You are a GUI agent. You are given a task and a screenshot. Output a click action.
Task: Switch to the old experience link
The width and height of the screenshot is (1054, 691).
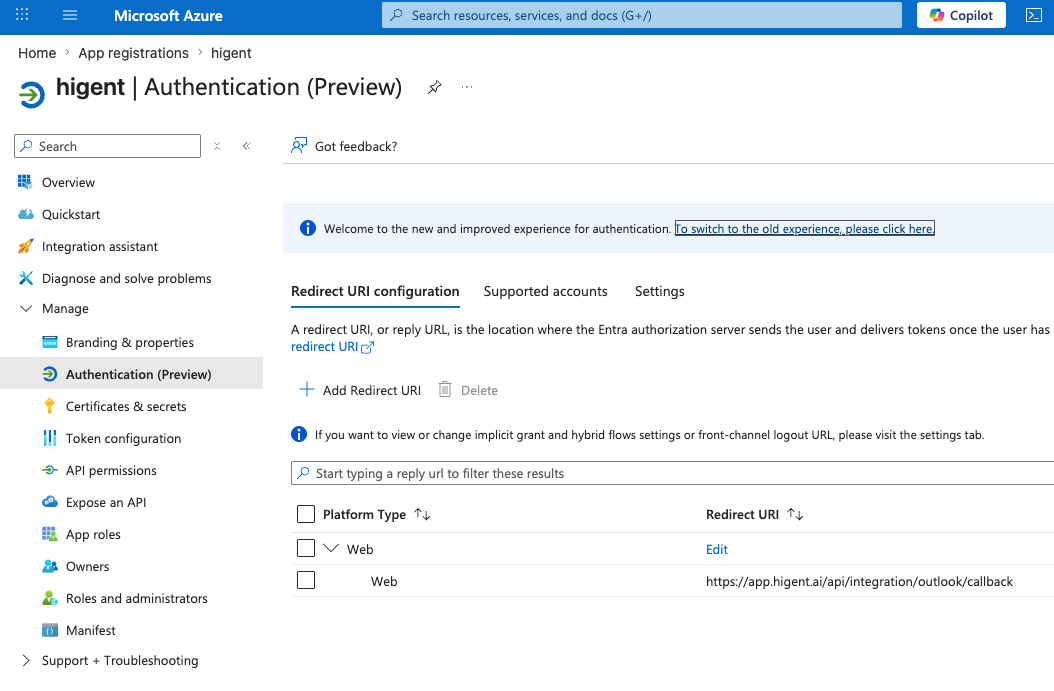click(x=805, y=229)
